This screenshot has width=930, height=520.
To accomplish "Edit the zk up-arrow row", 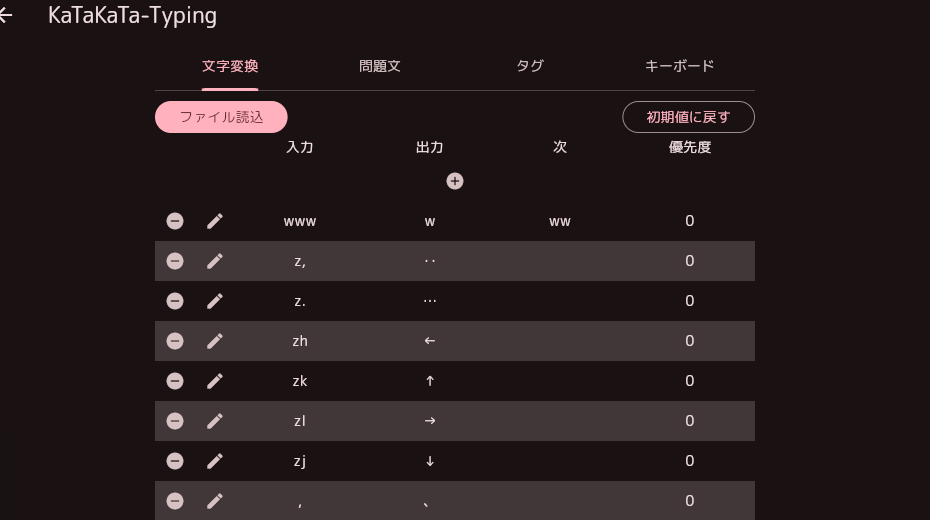I will point(215,381).
